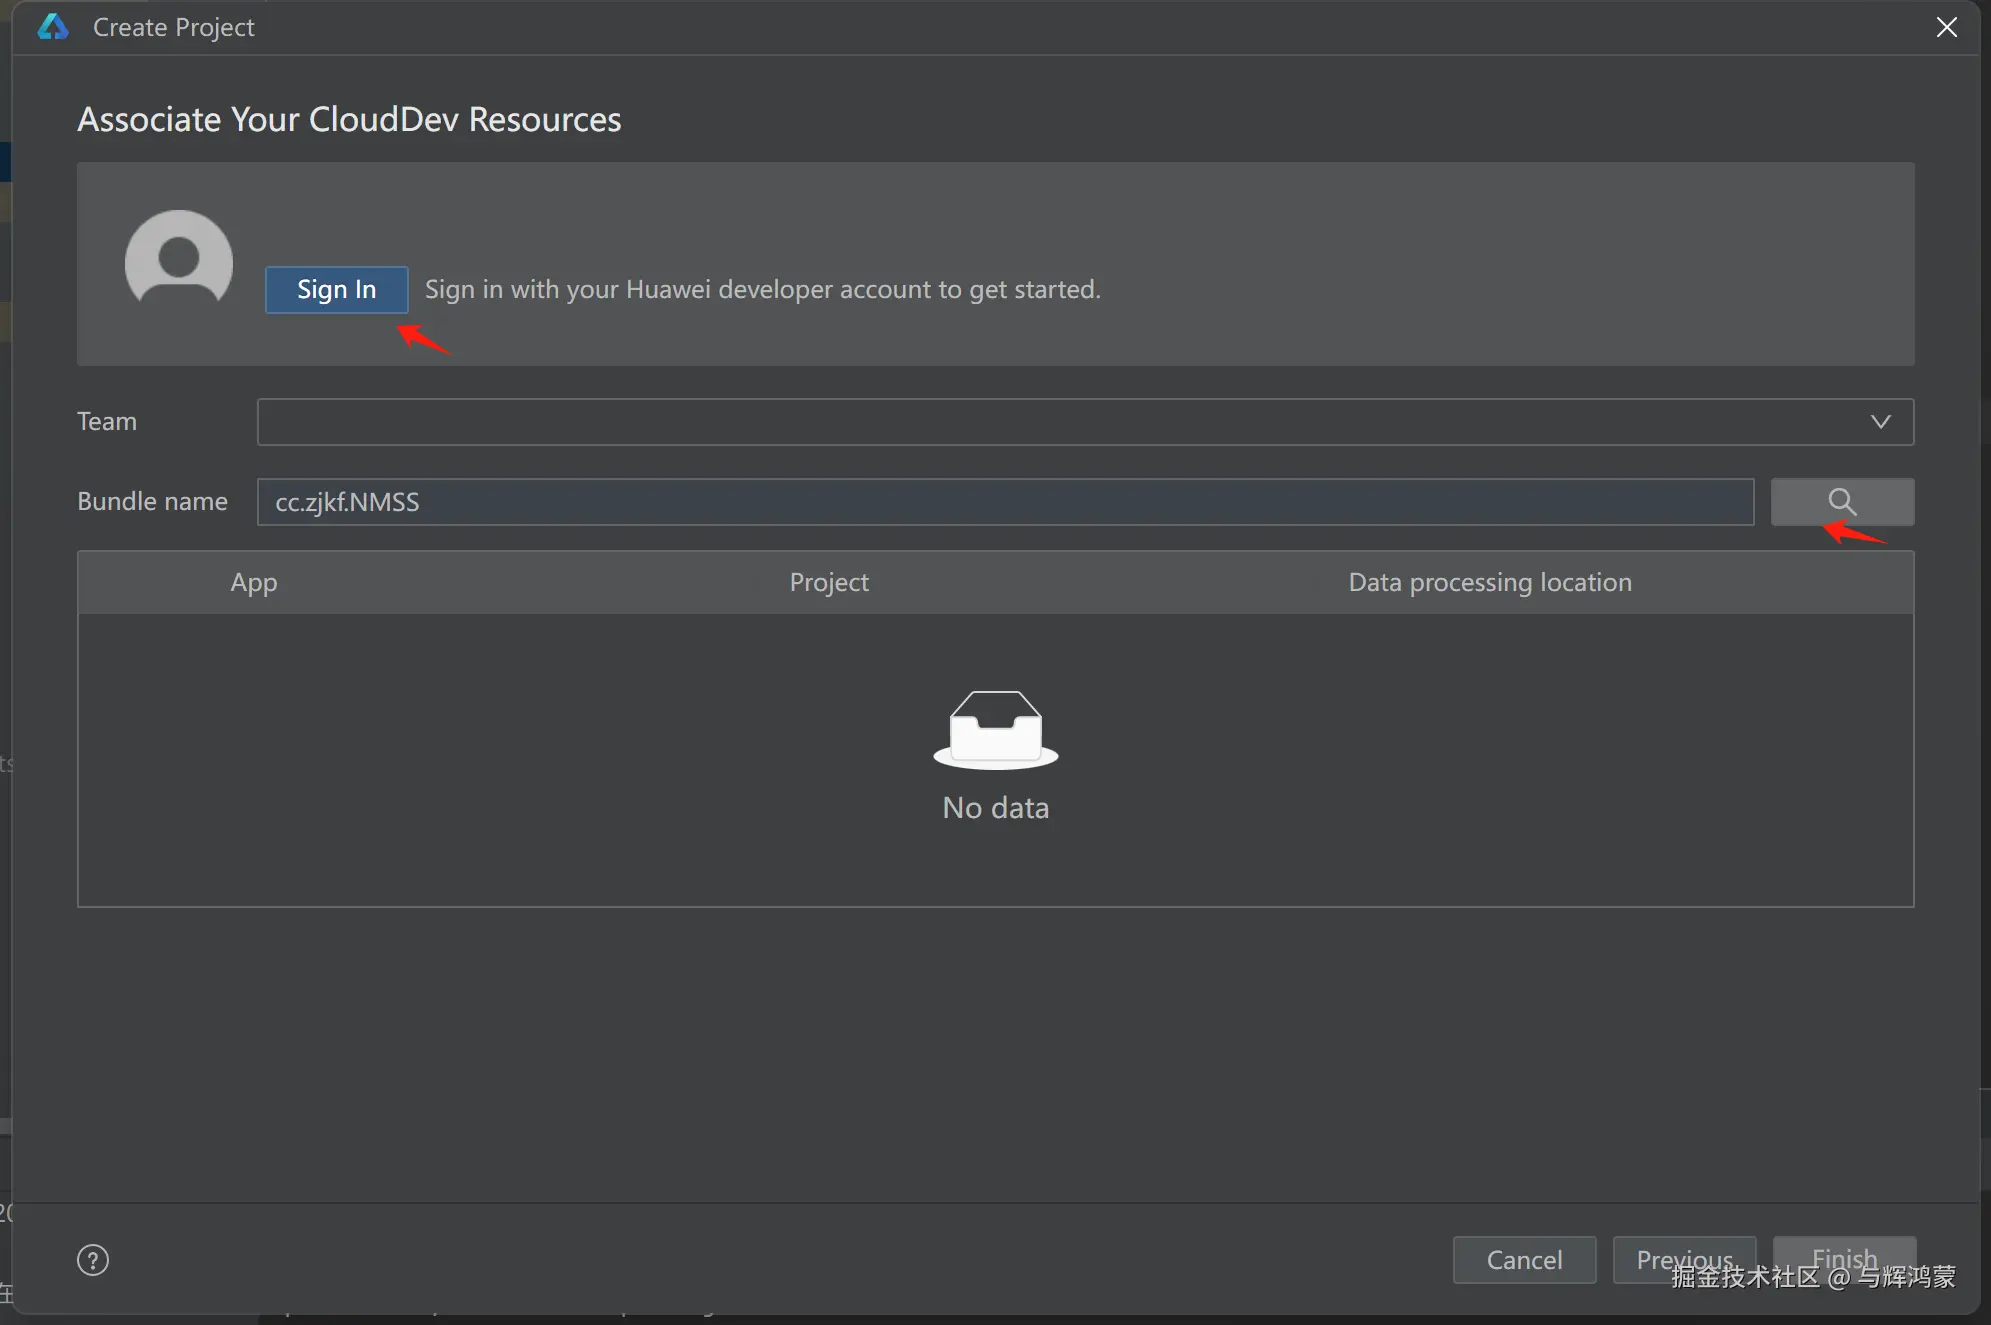Click the Cancel button
1991x1325 pixels.
pyautogui.click(x=1524, y=1260)
